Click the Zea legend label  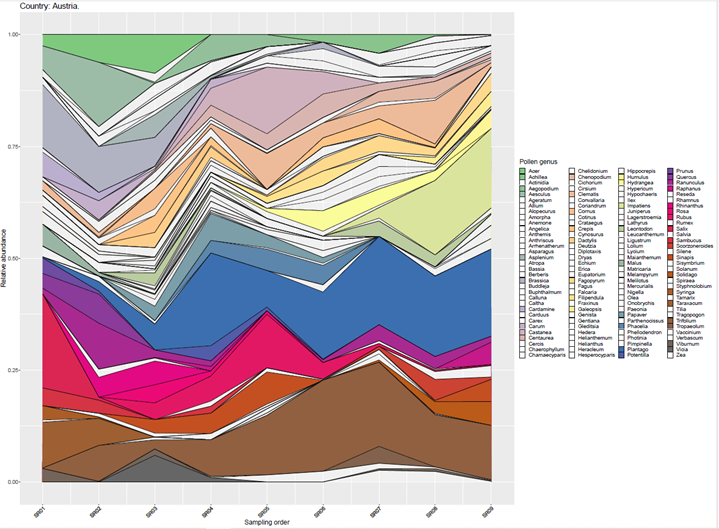coord(682,354)
